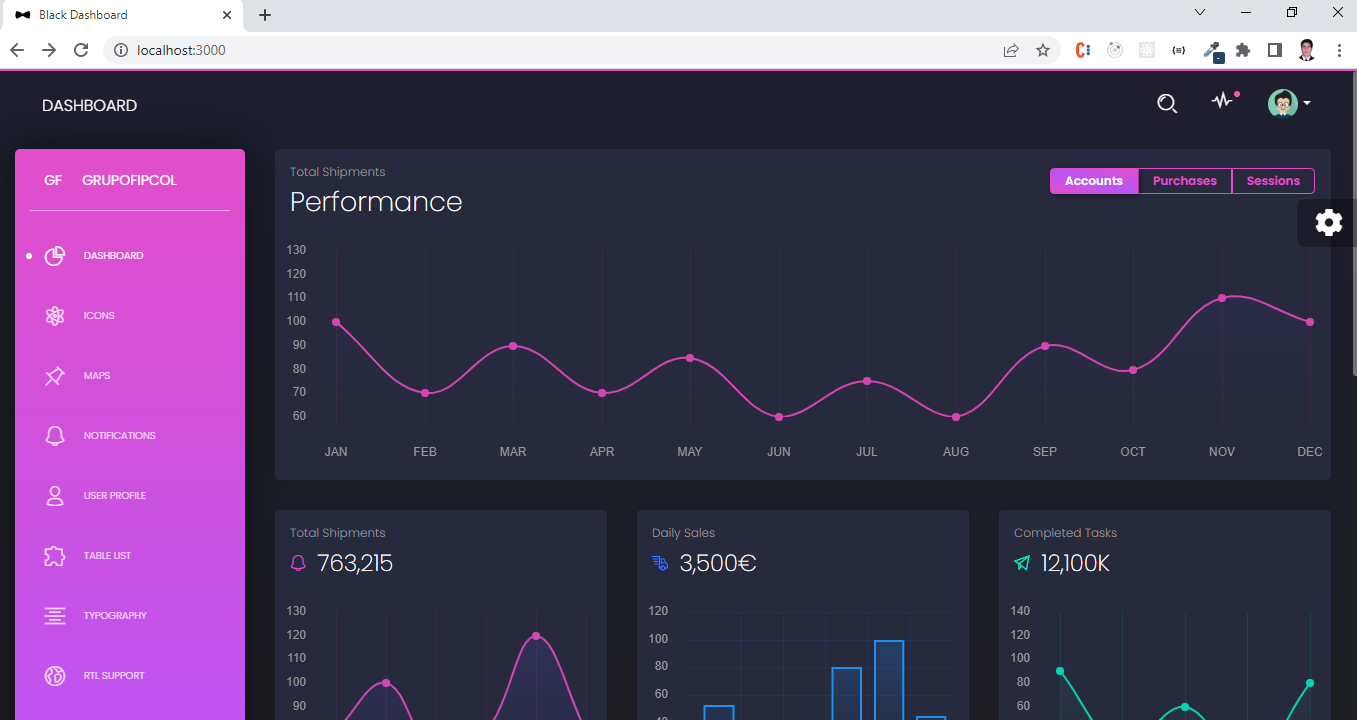
Task: Open the browser tab search chevron
Action: 1198,15
